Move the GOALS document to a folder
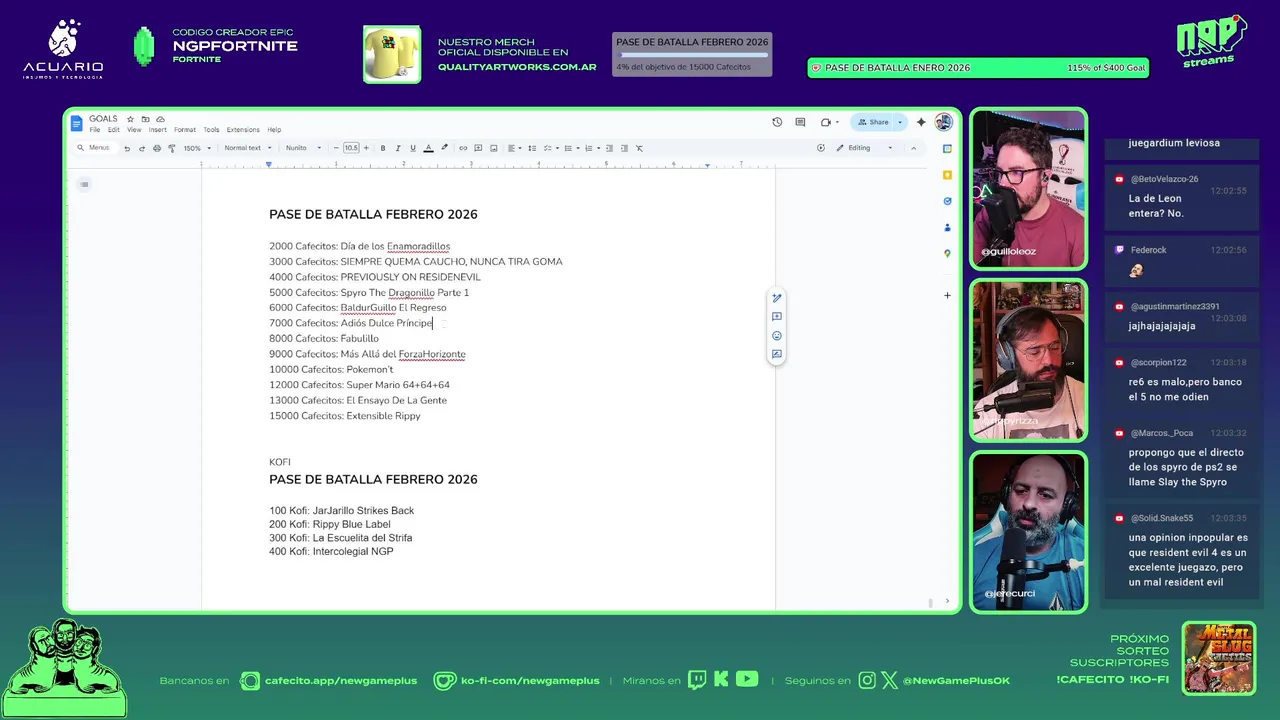The image size is (1280, 720). pos(145,119)
